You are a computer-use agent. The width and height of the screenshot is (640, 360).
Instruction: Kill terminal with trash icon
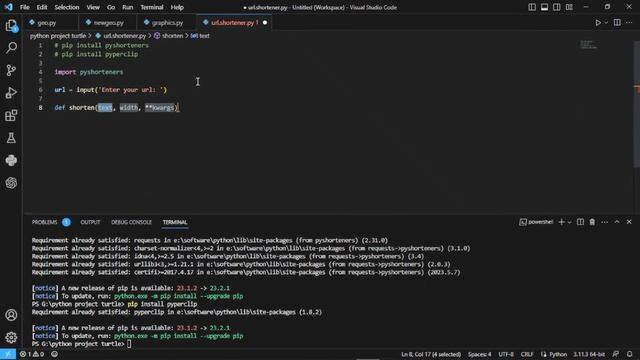592,222
